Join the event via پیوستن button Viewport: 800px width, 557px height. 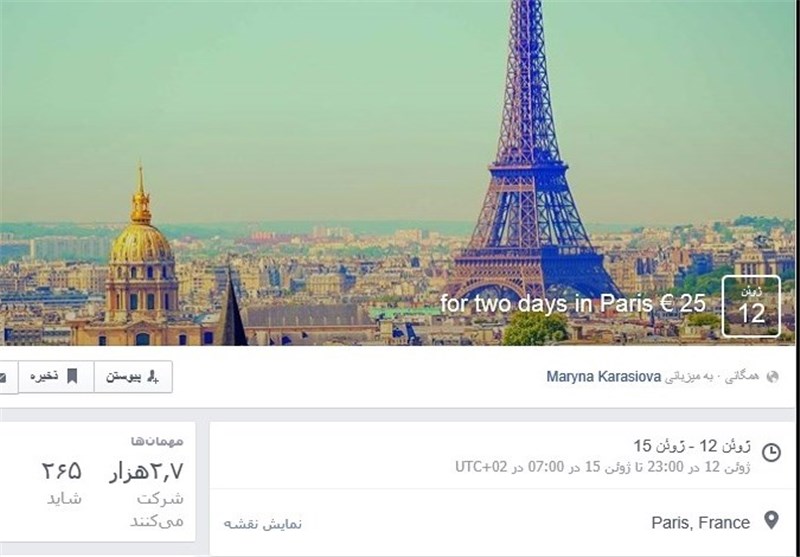pyautogui.click(x=133, y=377)
